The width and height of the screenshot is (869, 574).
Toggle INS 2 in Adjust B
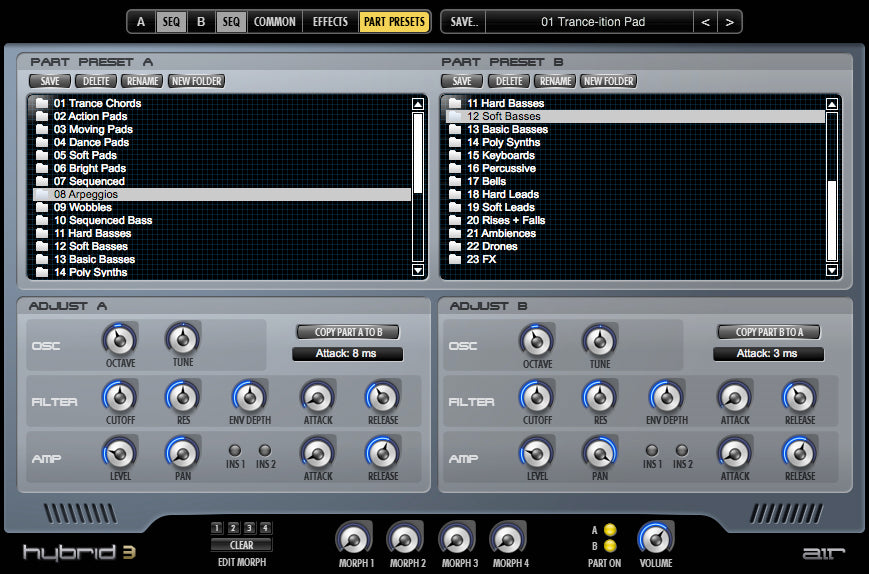click(x=683, y=451)
